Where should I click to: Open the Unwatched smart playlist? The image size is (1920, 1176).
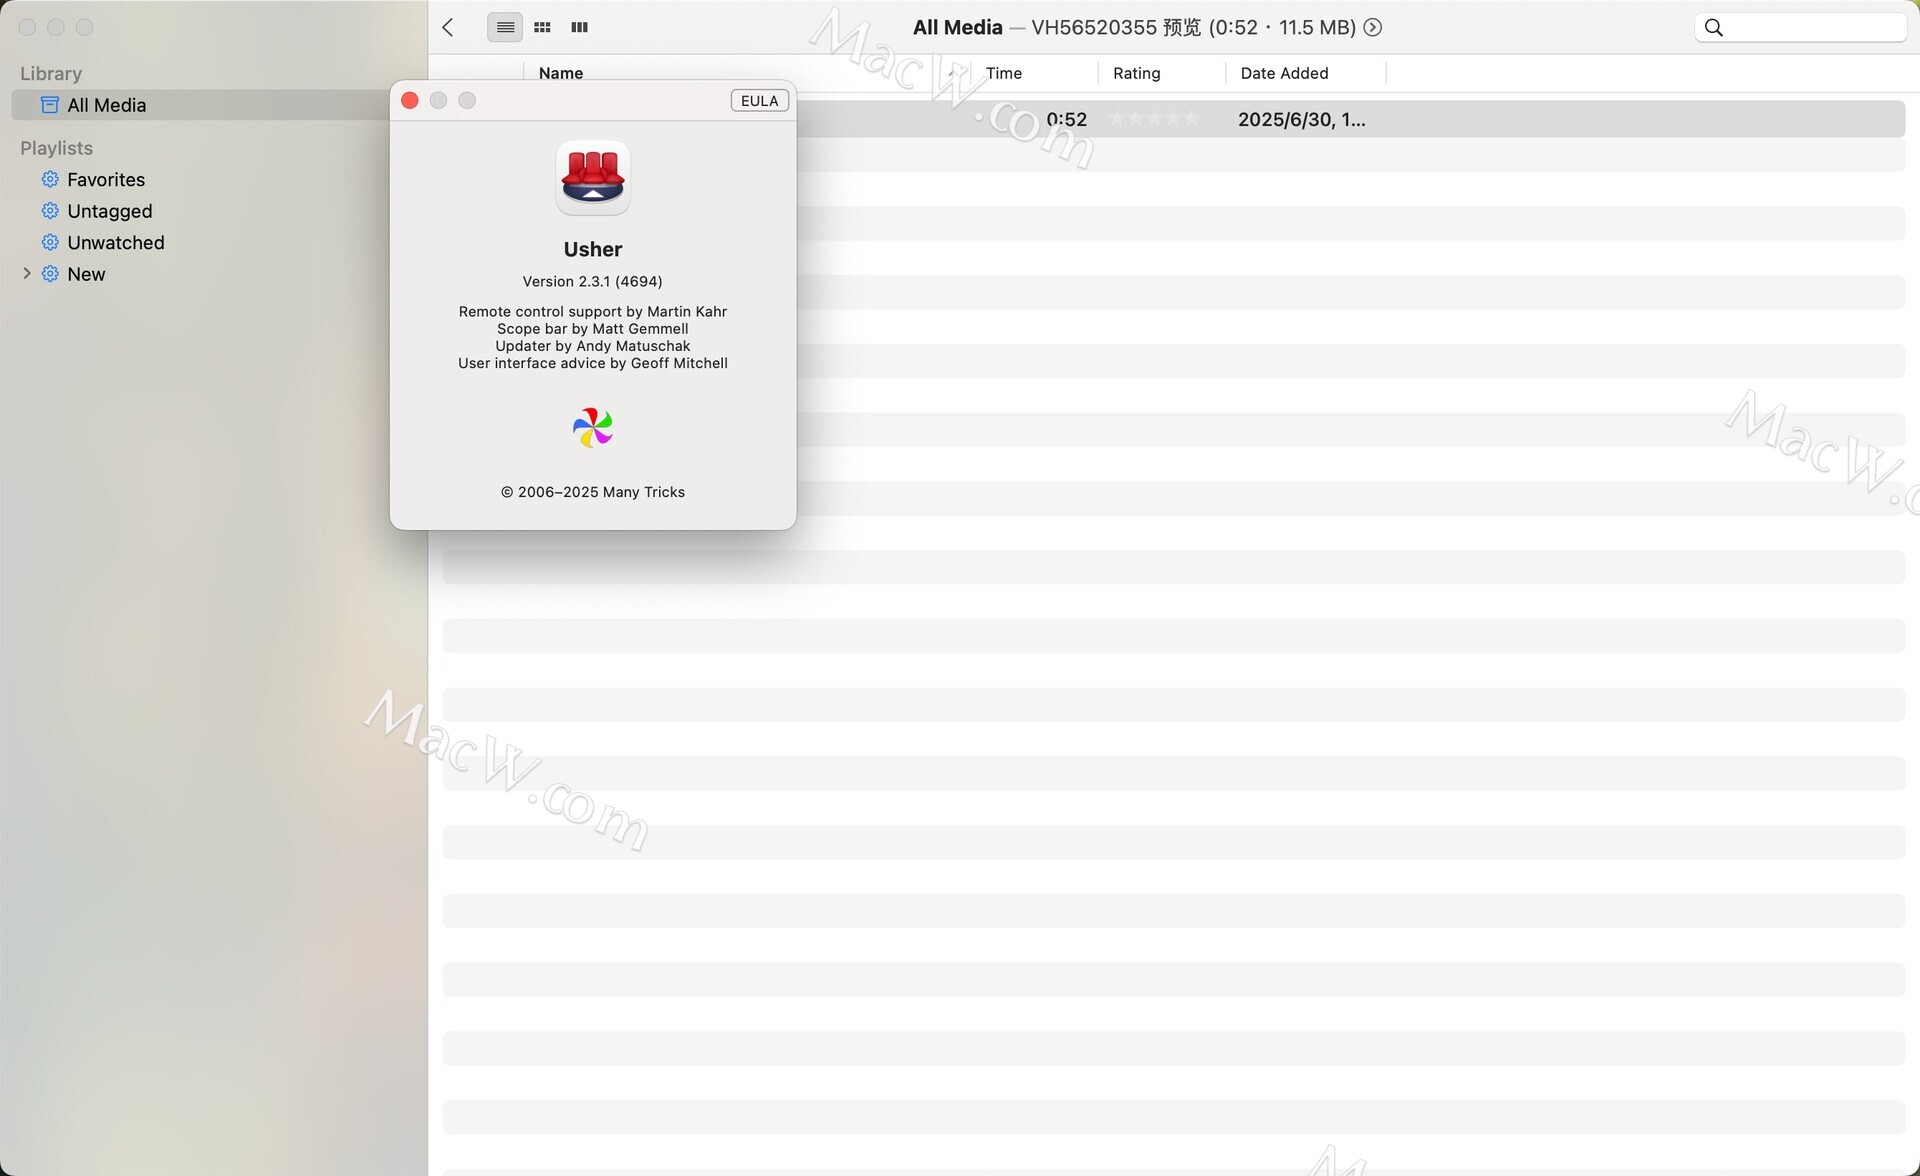pyautogui.click(x=115, y=242)
